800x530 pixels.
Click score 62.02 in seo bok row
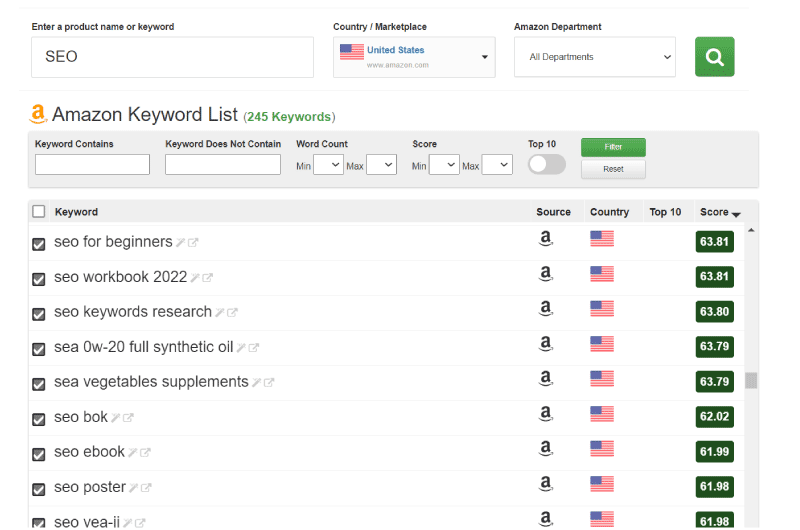click(x=714, y=416)
